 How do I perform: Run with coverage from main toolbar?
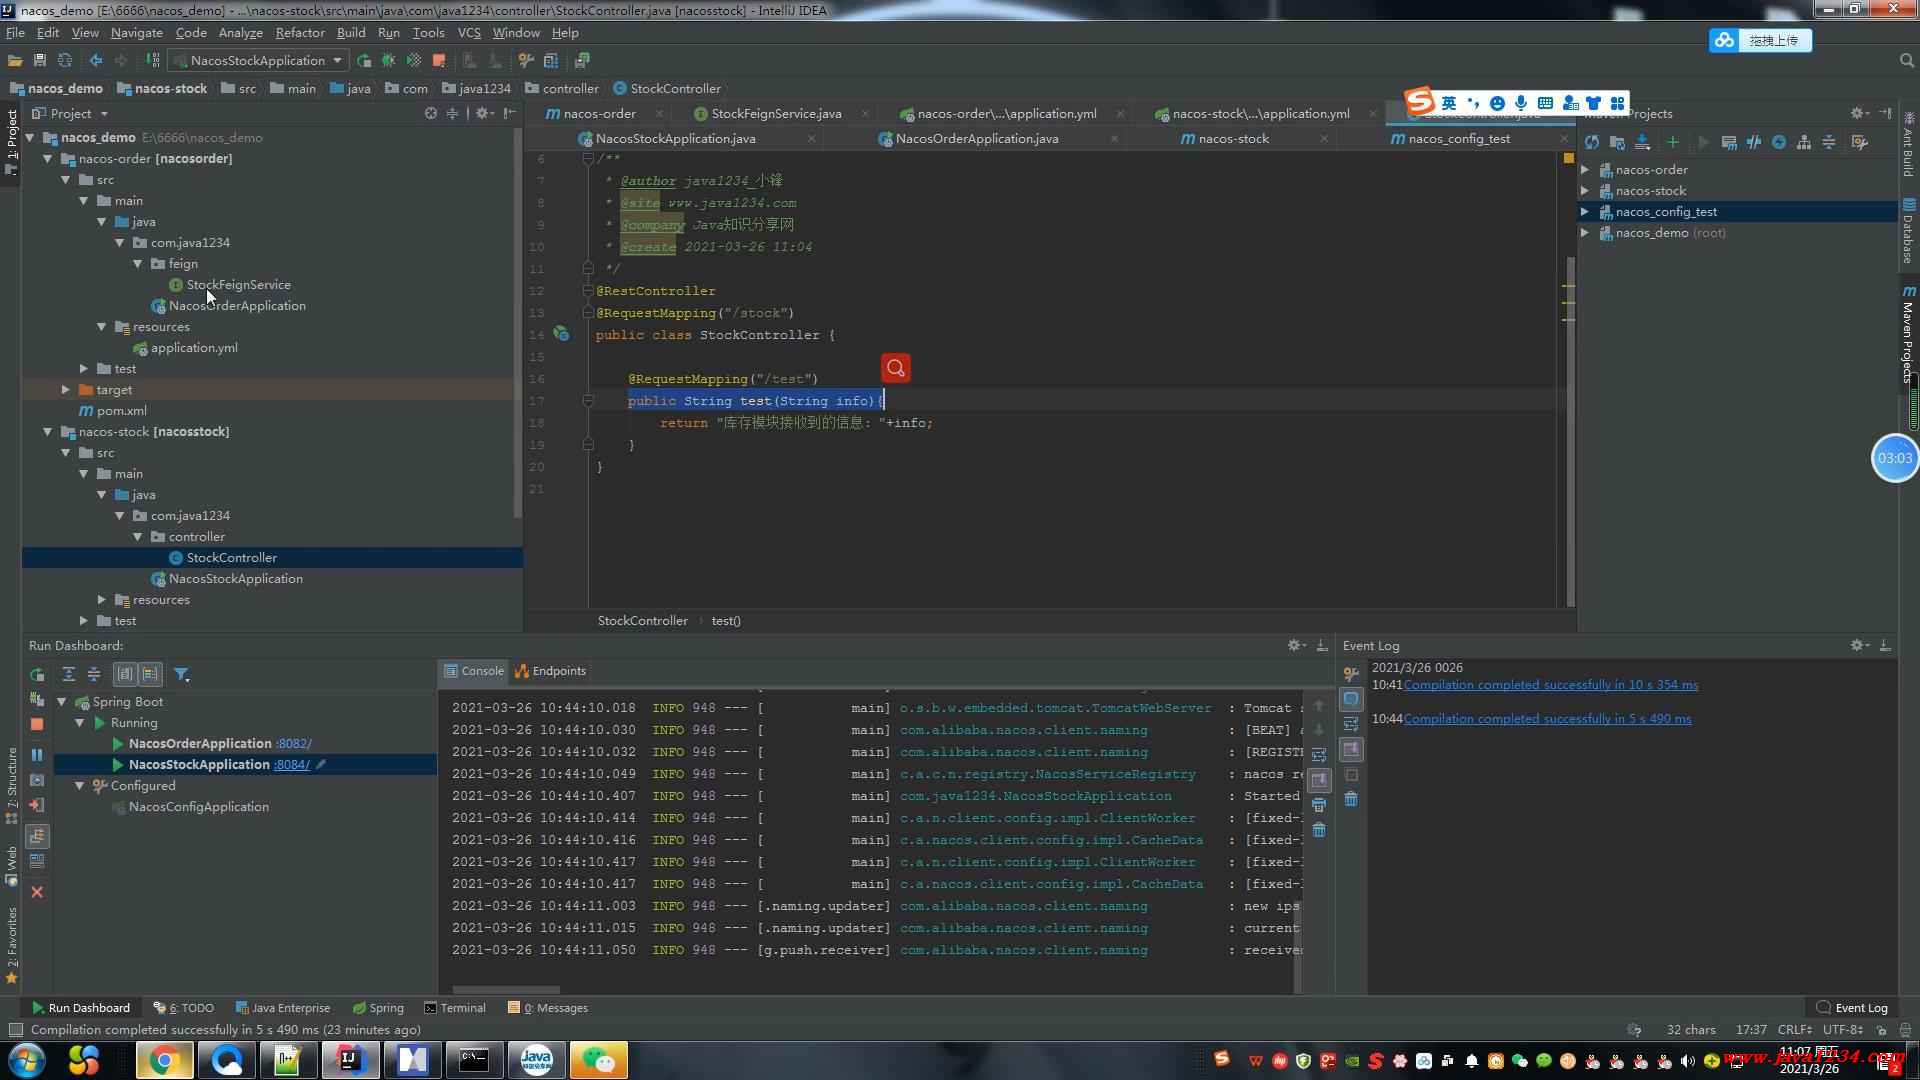click(414, 61)
